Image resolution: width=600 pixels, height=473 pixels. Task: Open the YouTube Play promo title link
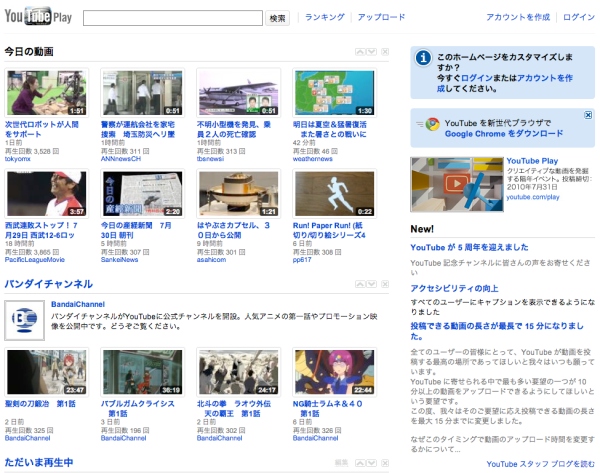(532, 161)
